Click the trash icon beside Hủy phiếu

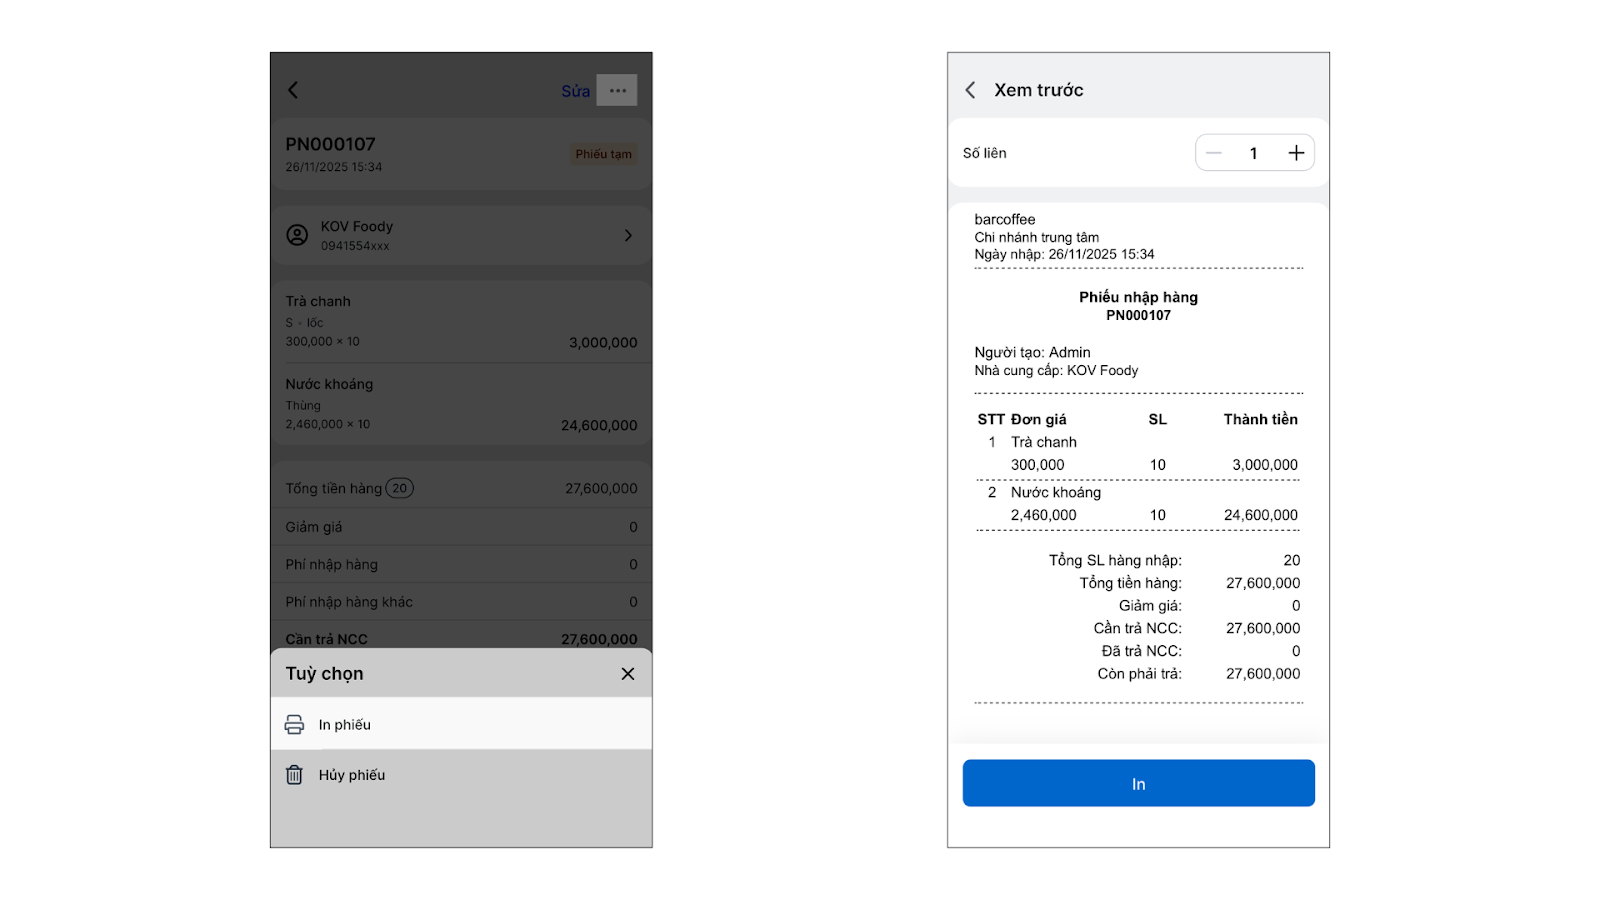[x=294, y=775]
